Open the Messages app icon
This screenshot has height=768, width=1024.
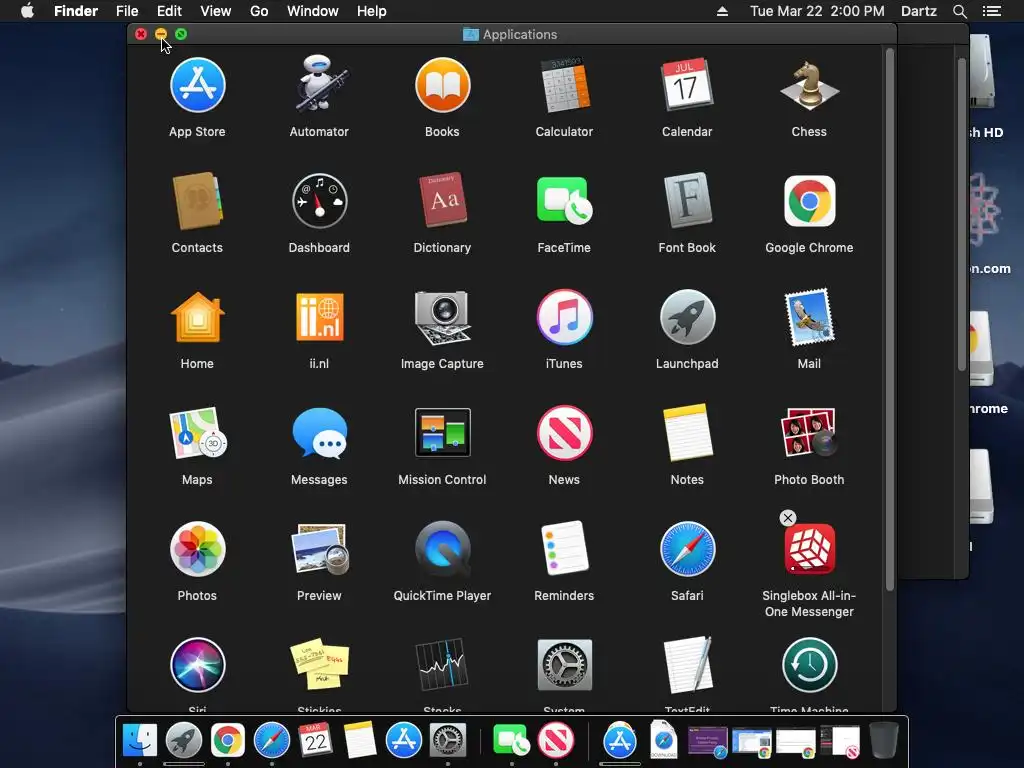tap(319, 433)
